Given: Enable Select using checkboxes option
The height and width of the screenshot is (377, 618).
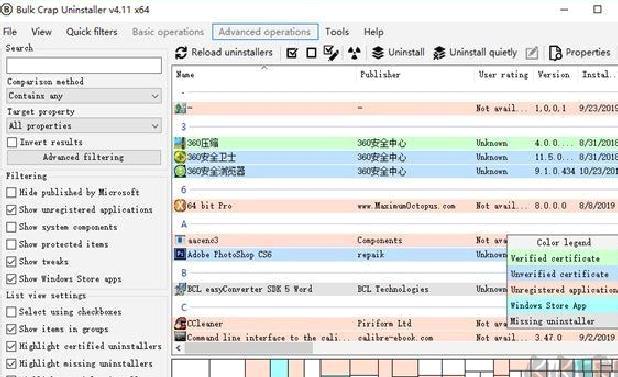Looking at the screenshot, I should 11,312.
